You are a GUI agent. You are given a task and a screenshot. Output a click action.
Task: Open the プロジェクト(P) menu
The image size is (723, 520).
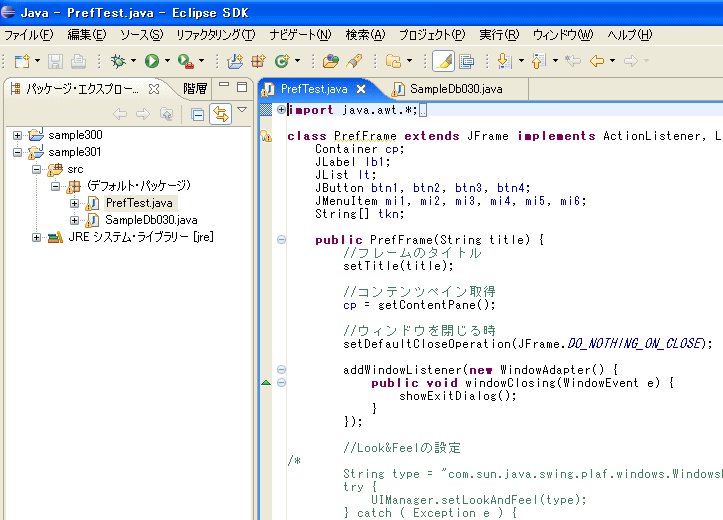pyautogui.click(x=432, y=35)
